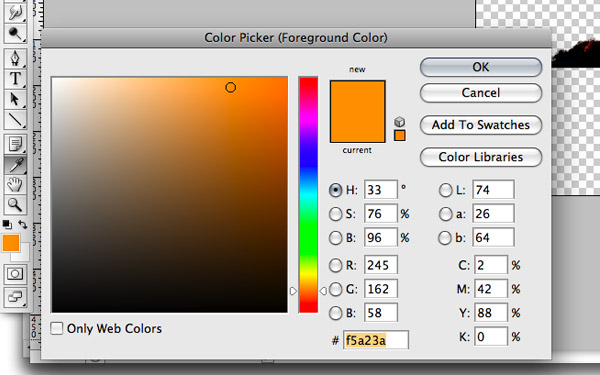Click the blue field showing 58
Image resolution: width=600 pixels, height=375 pixels.
[x=381, y=313]
